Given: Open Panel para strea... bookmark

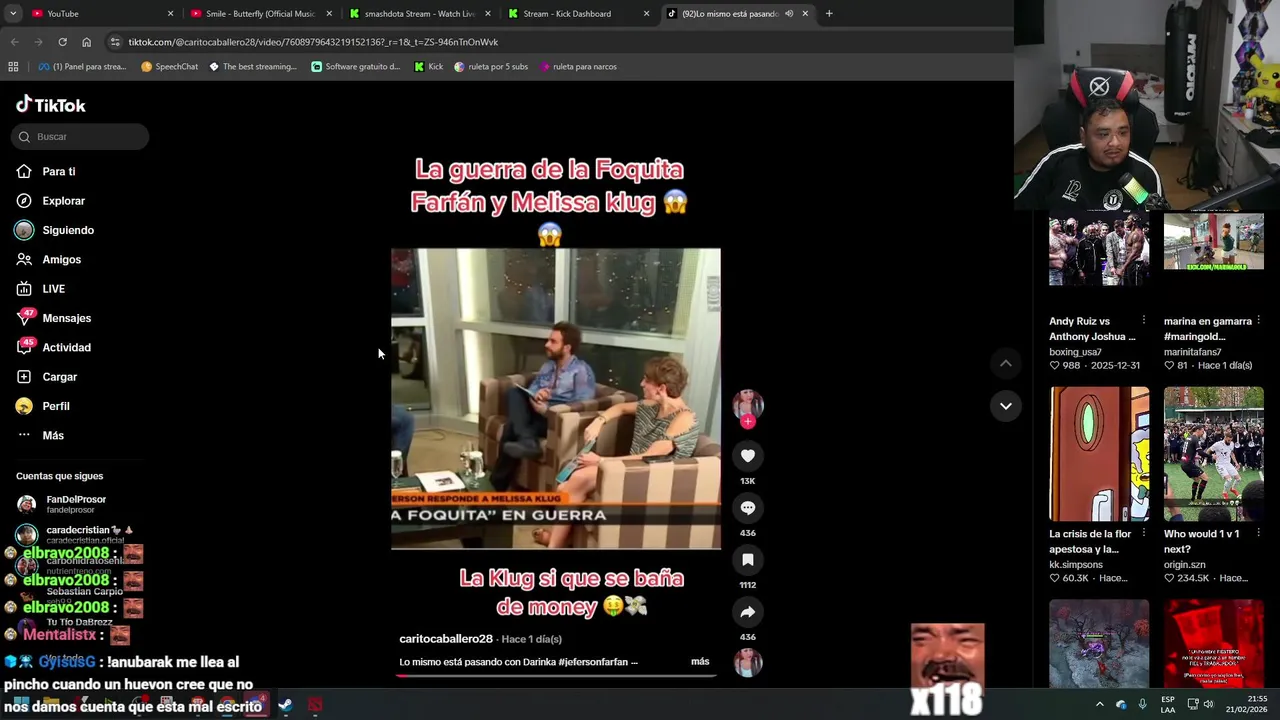Looking at the screenshot, I should click(x=82, y=67).
